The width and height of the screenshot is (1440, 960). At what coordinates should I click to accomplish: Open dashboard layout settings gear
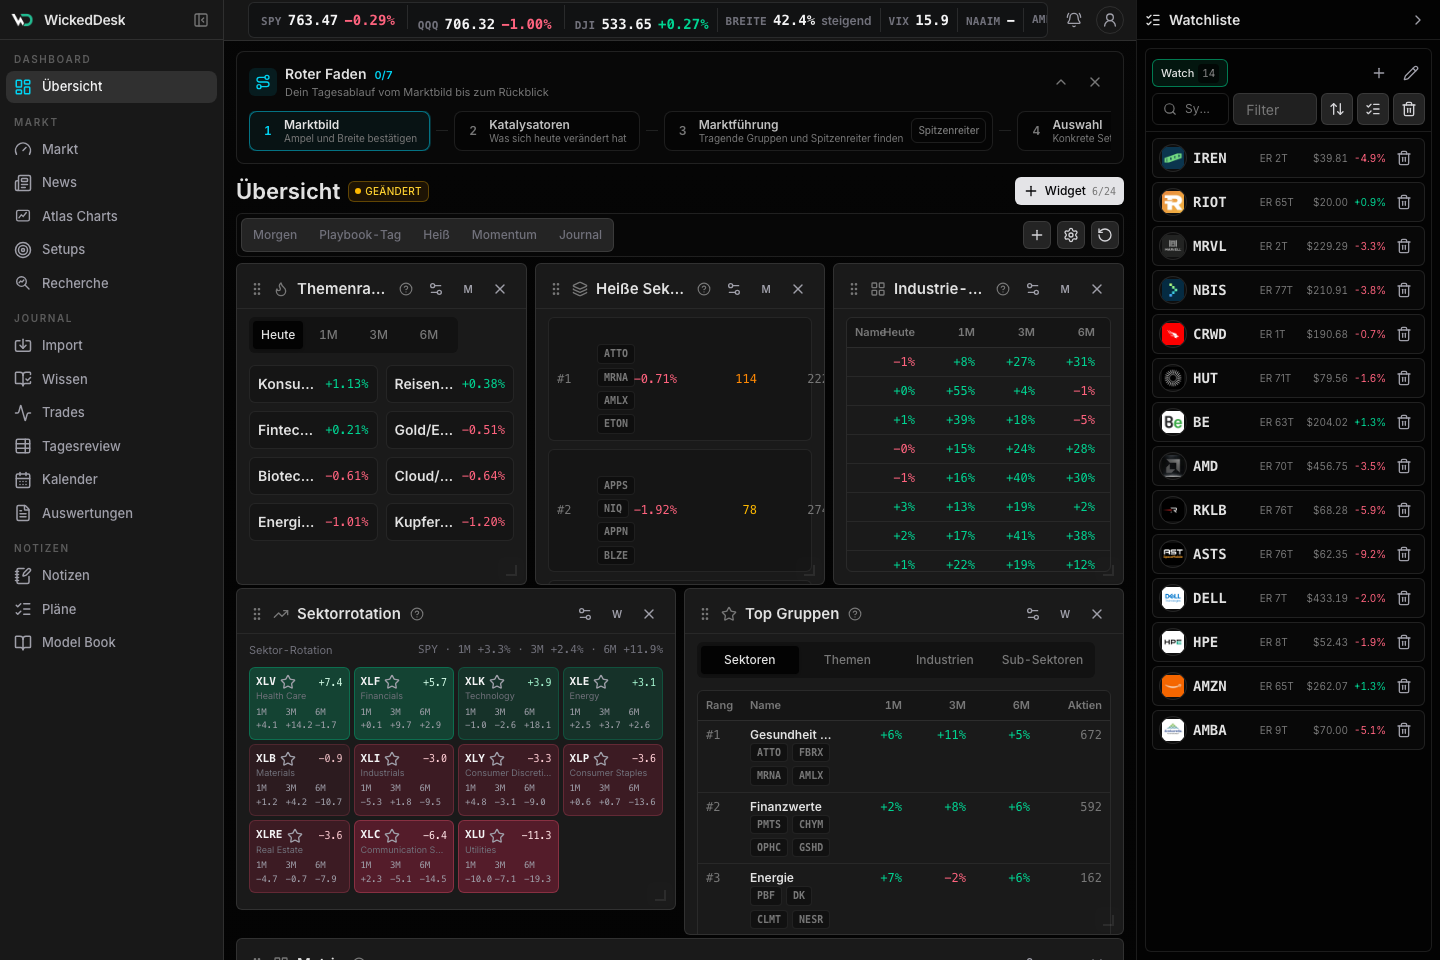click(1071, 235)
